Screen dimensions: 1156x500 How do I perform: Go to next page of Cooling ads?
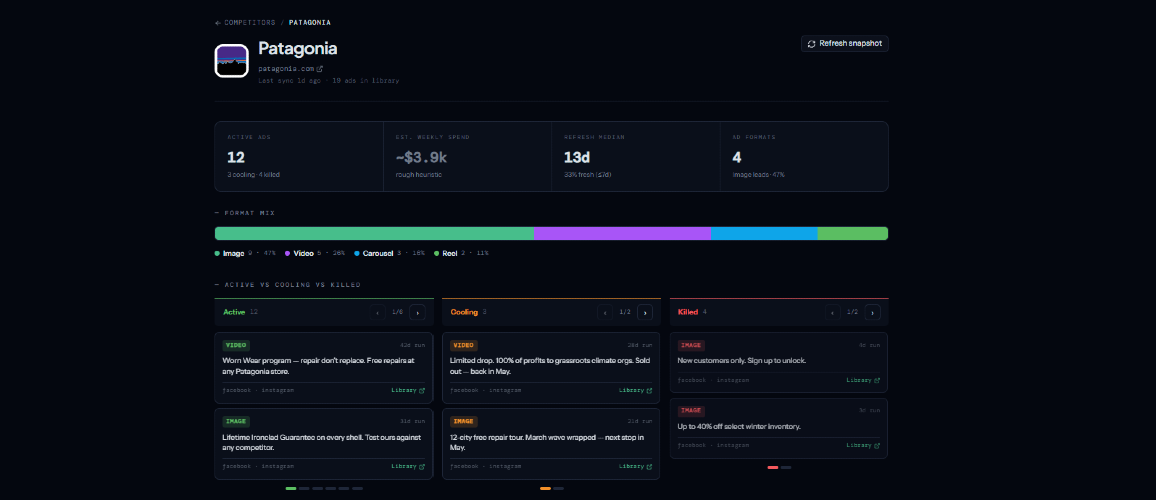645,313
